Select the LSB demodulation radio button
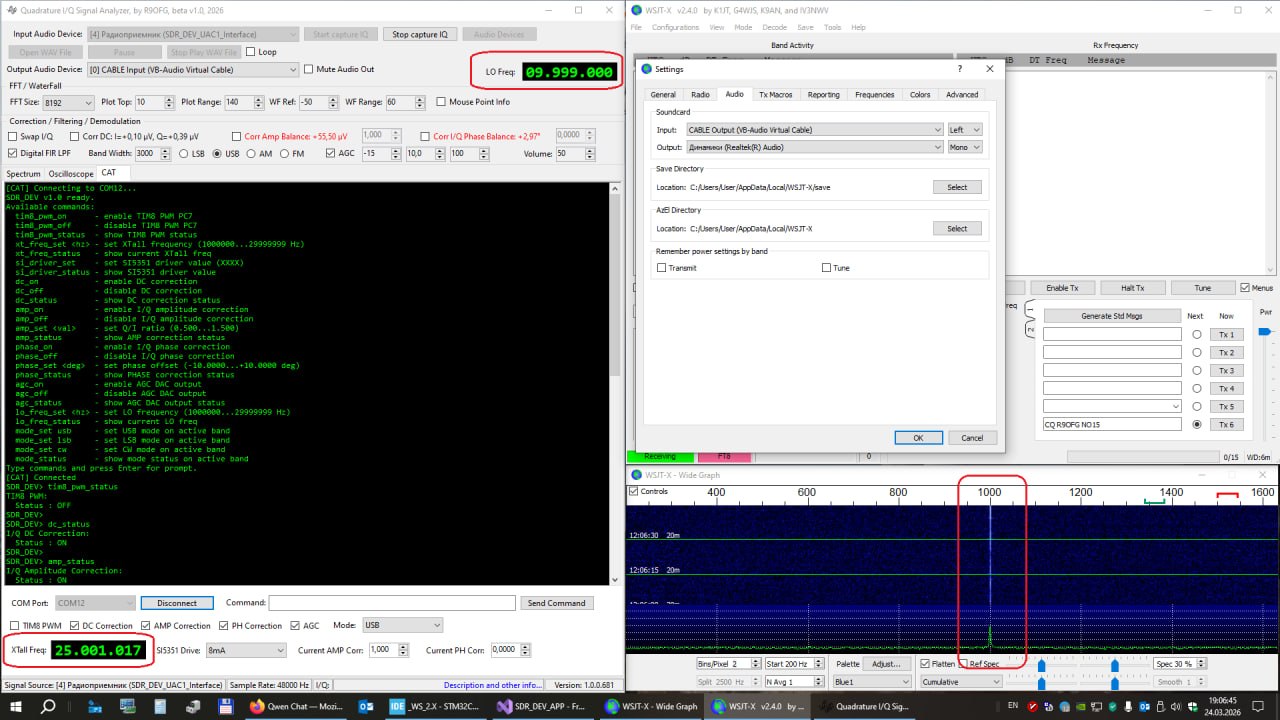 183,154
